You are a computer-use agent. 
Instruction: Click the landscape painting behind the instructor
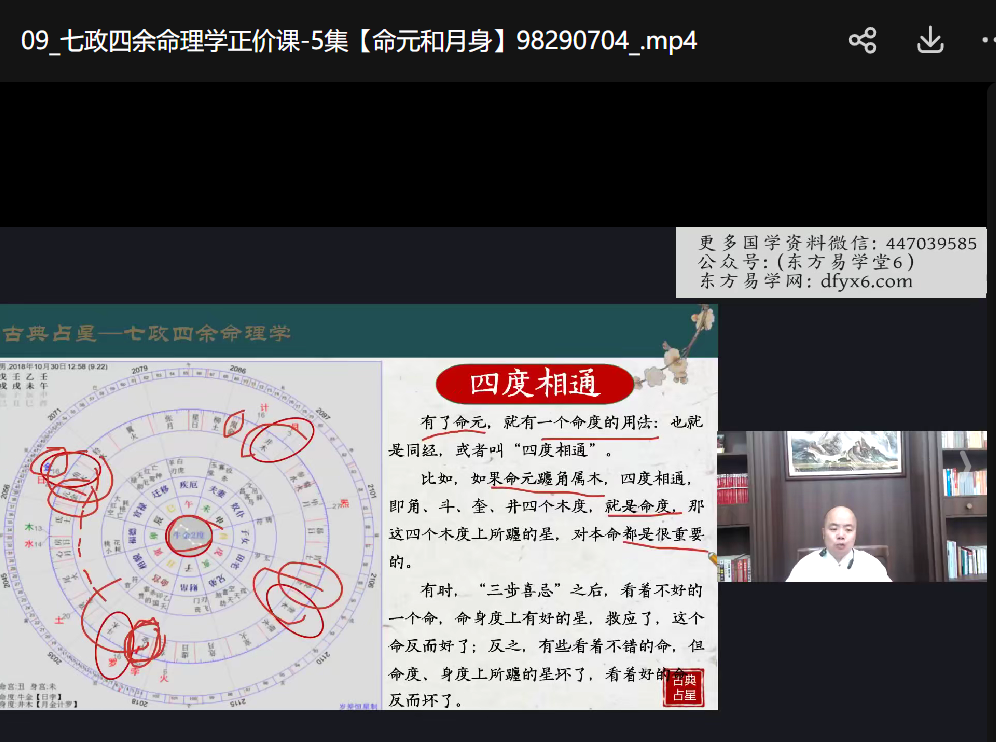[x=838, y=452]
